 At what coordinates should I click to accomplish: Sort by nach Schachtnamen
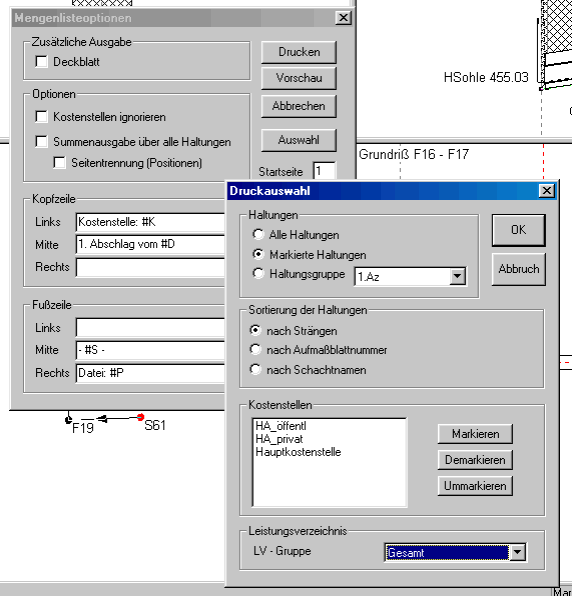(255, 369)
